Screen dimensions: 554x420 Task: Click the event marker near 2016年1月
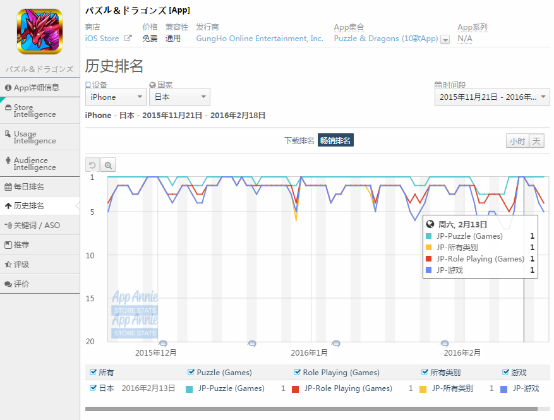[x=336, y=343]
